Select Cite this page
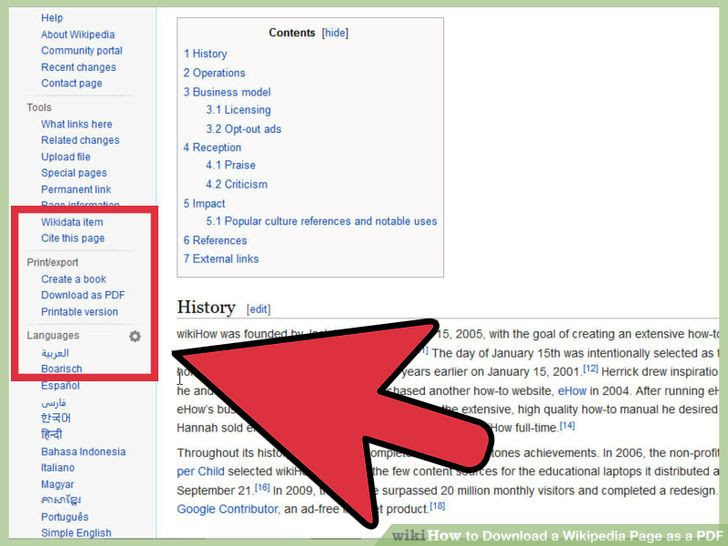Viewport: 728px width, 546px height. [72, 238]
